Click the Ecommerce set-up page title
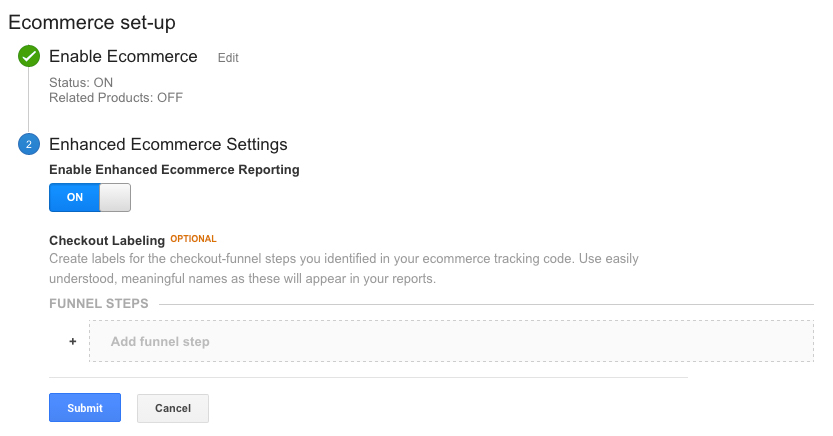Viewport: 833px width, 436px height. coord(99,21)
